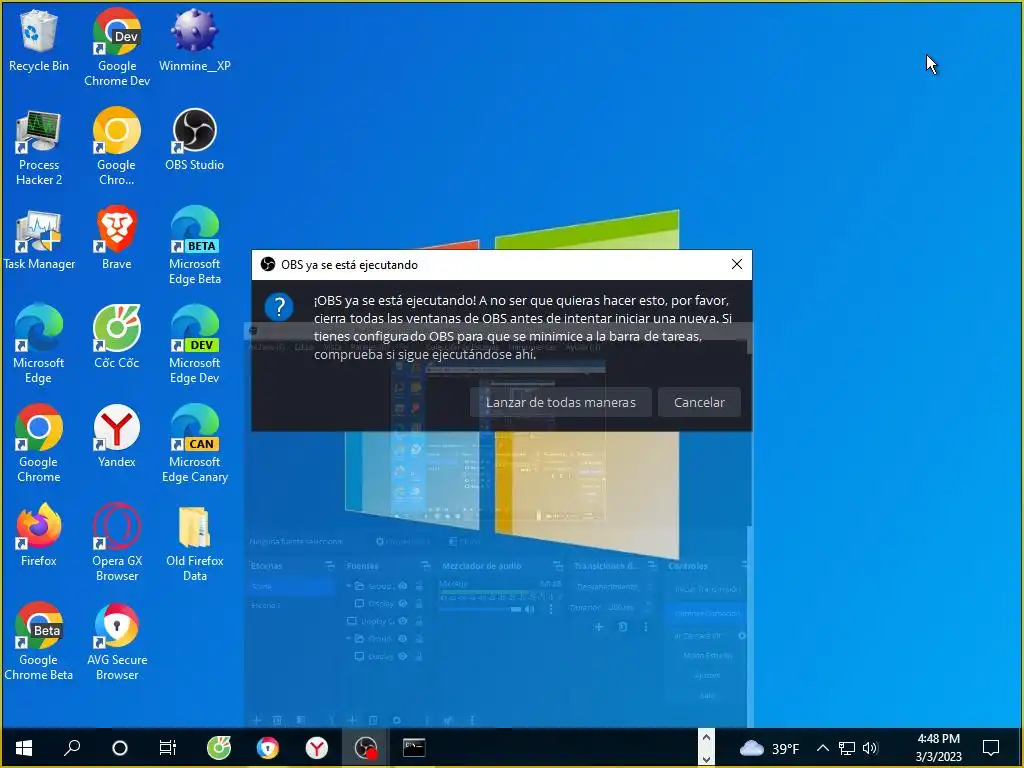Switch to the Command Prompt taskbar button
The image size is (1024, 768).
coord(414,748)
